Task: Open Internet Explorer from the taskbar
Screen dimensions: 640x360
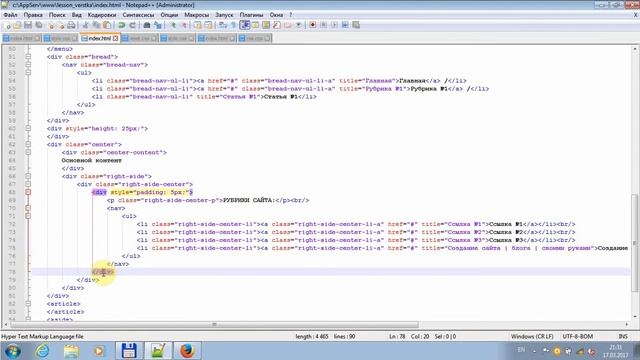Action: pyautogui.click(x=42, y=351)
